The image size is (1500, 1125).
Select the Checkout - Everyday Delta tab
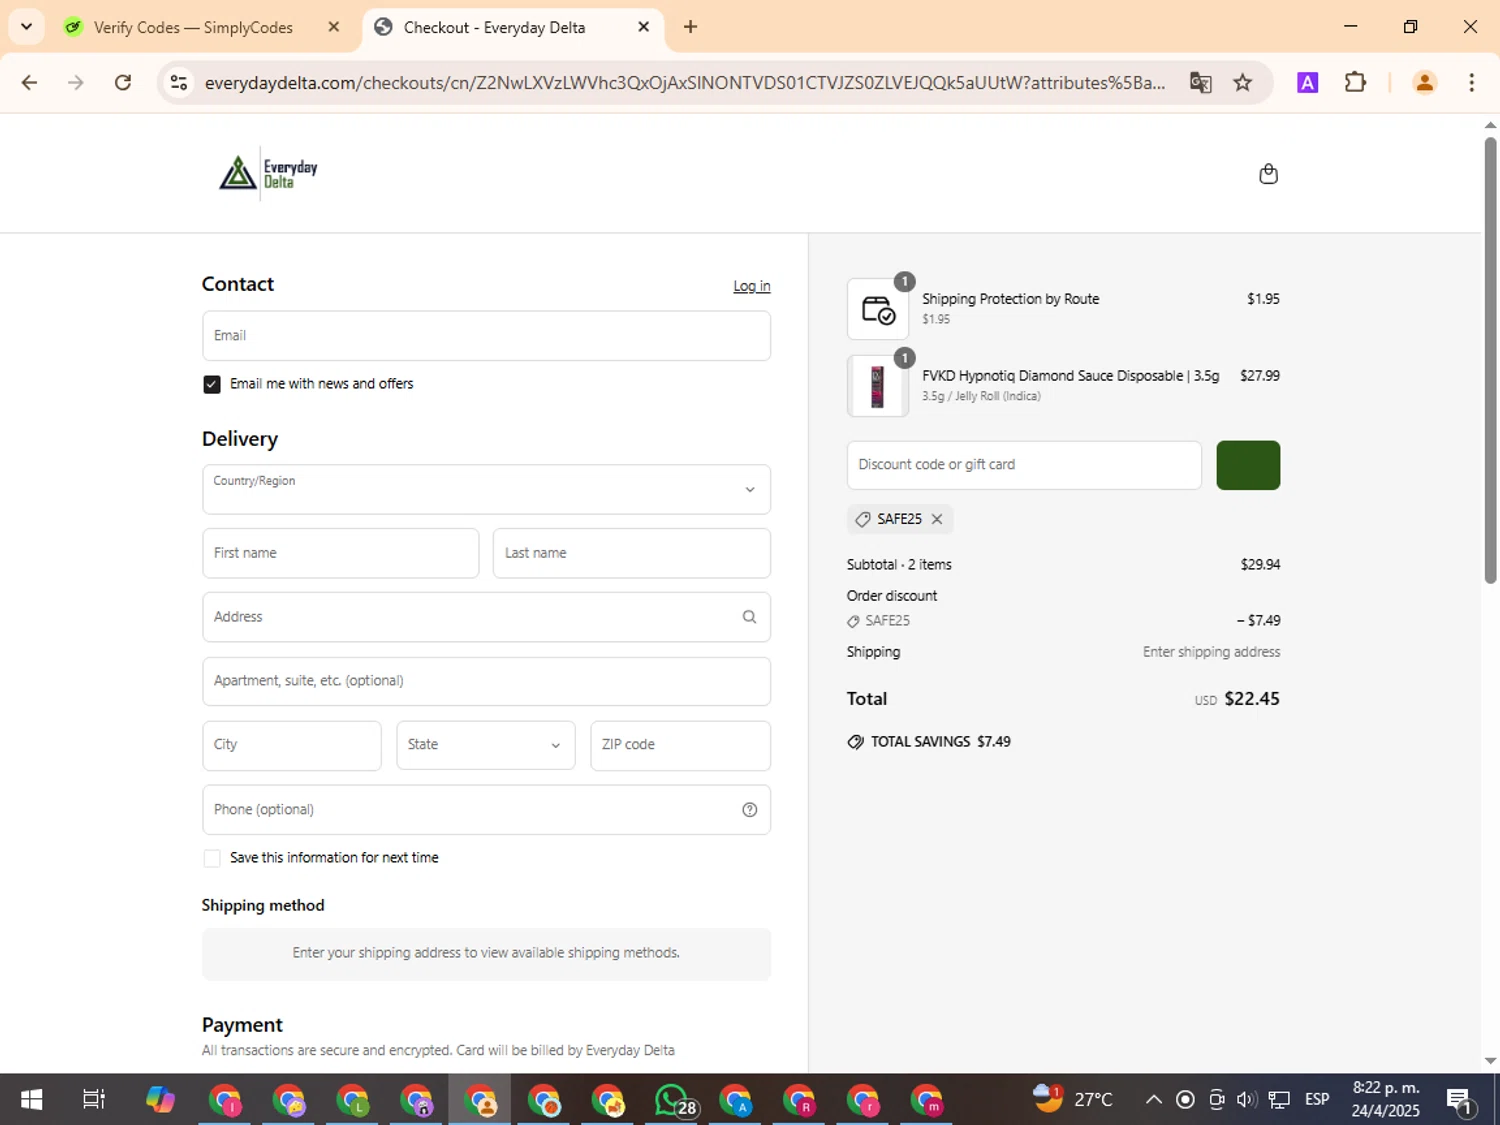pos(494,27)
